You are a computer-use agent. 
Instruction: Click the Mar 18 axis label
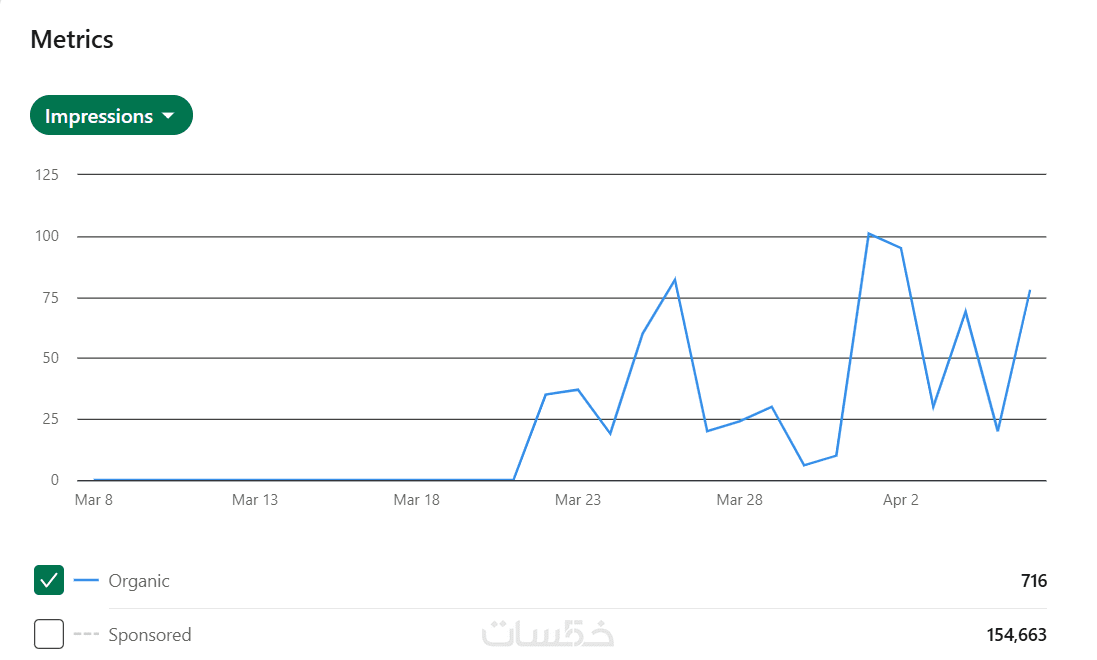point(417,500)
